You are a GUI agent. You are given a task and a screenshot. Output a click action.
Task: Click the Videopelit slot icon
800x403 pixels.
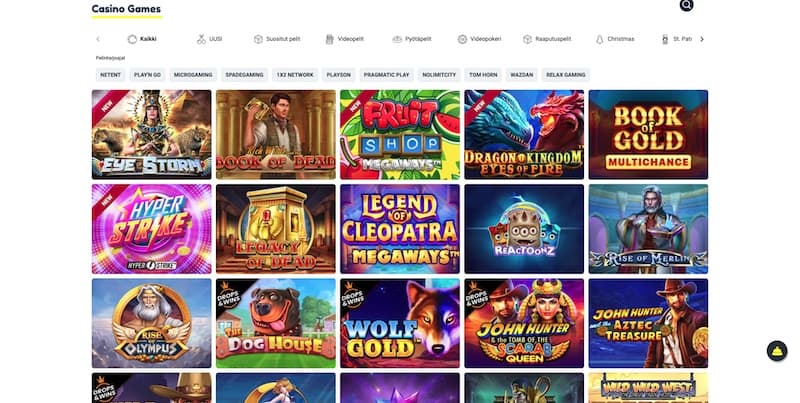click(330, 39)
